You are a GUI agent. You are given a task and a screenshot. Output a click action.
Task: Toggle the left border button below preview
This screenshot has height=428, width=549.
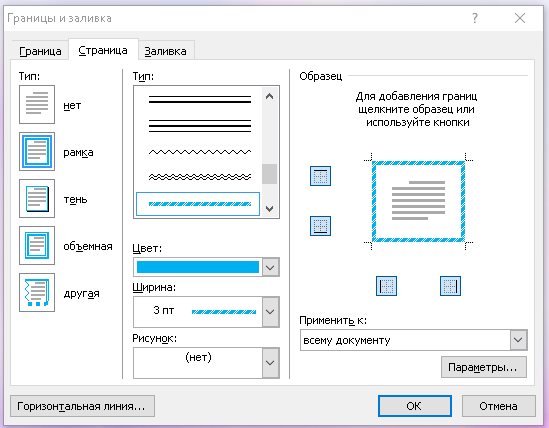(386, 286)
